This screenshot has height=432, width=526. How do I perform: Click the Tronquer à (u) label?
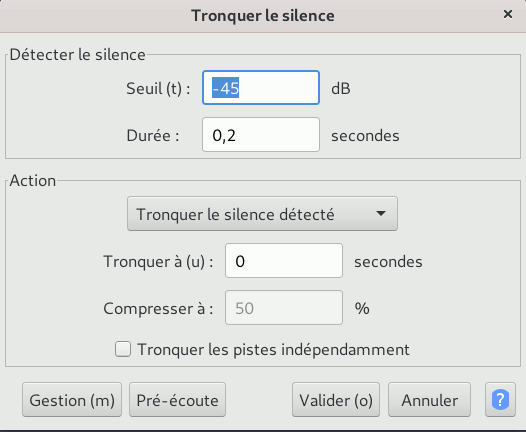(158, 262)
